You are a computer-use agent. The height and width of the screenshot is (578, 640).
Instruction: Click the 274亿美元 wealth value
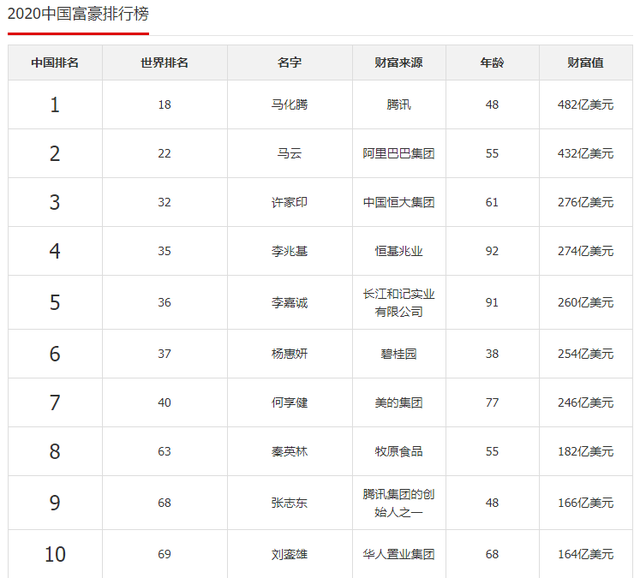[586, 251]
